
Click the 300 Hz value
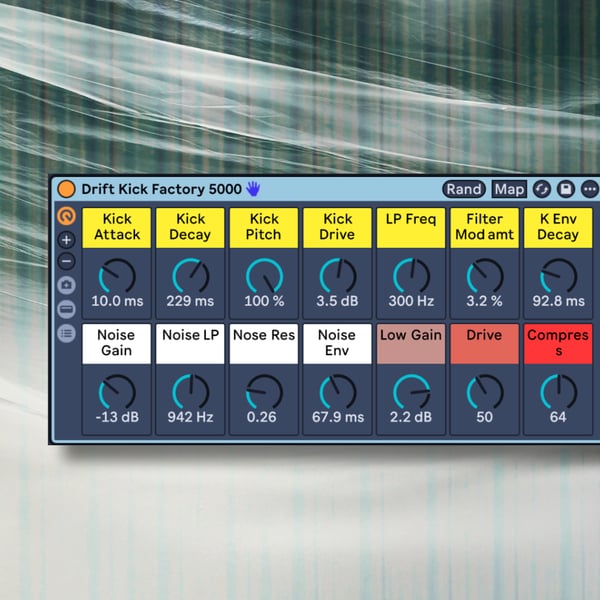click(411, 301)
